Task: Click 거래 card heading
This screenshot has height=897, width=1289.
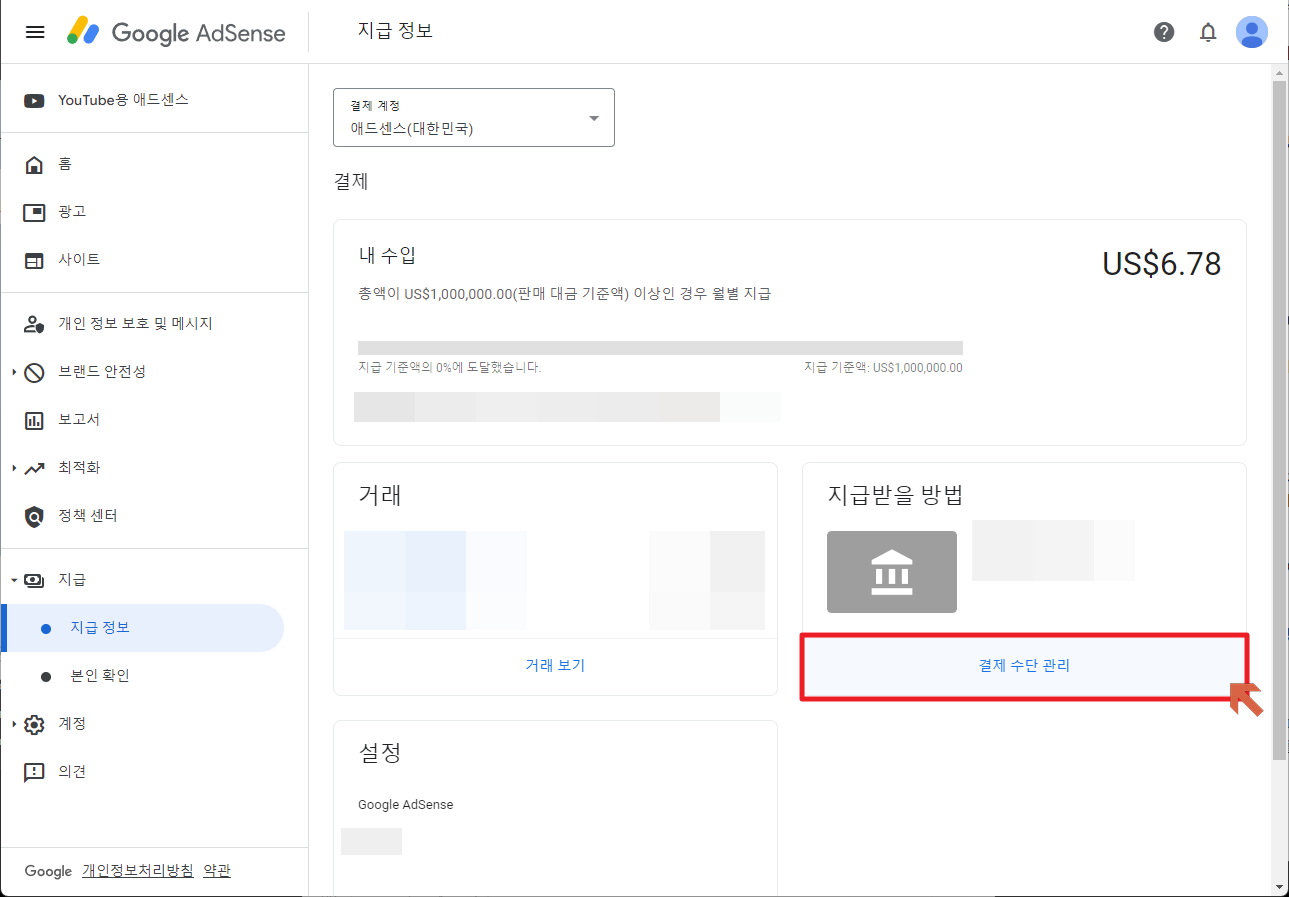Action: click(380, 494)
